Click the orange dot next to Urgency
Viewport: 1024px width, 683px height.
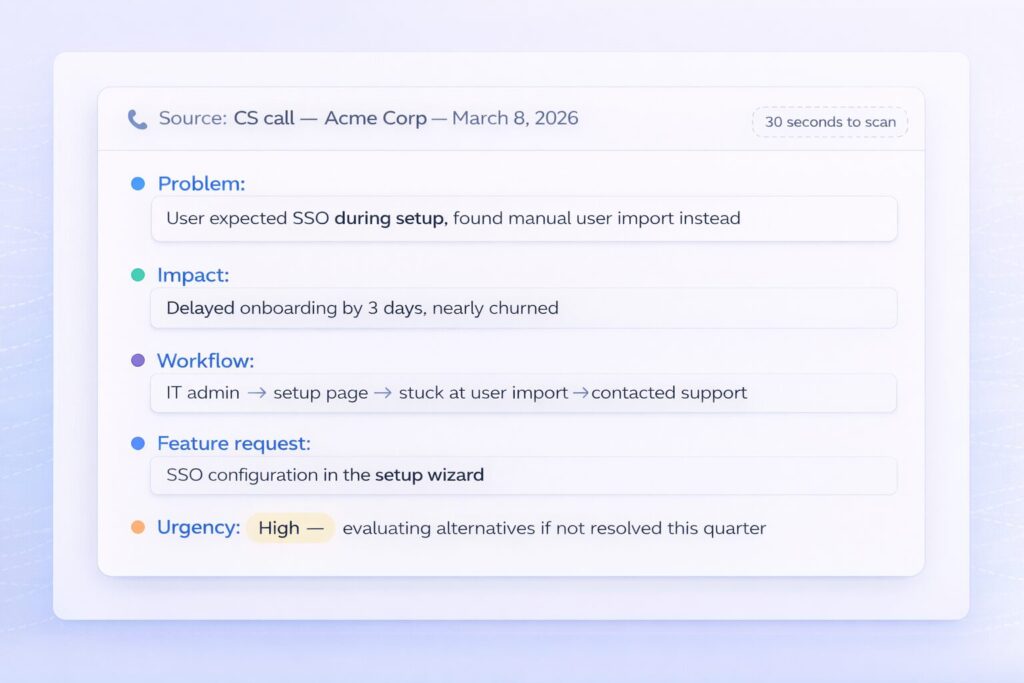(x=138, y=527)
